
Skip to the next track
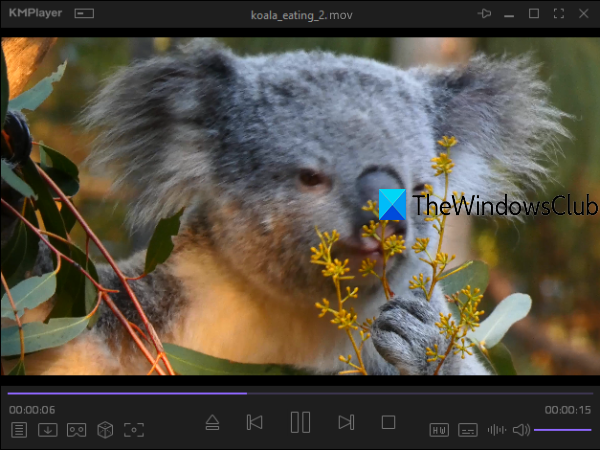[346, 422]
